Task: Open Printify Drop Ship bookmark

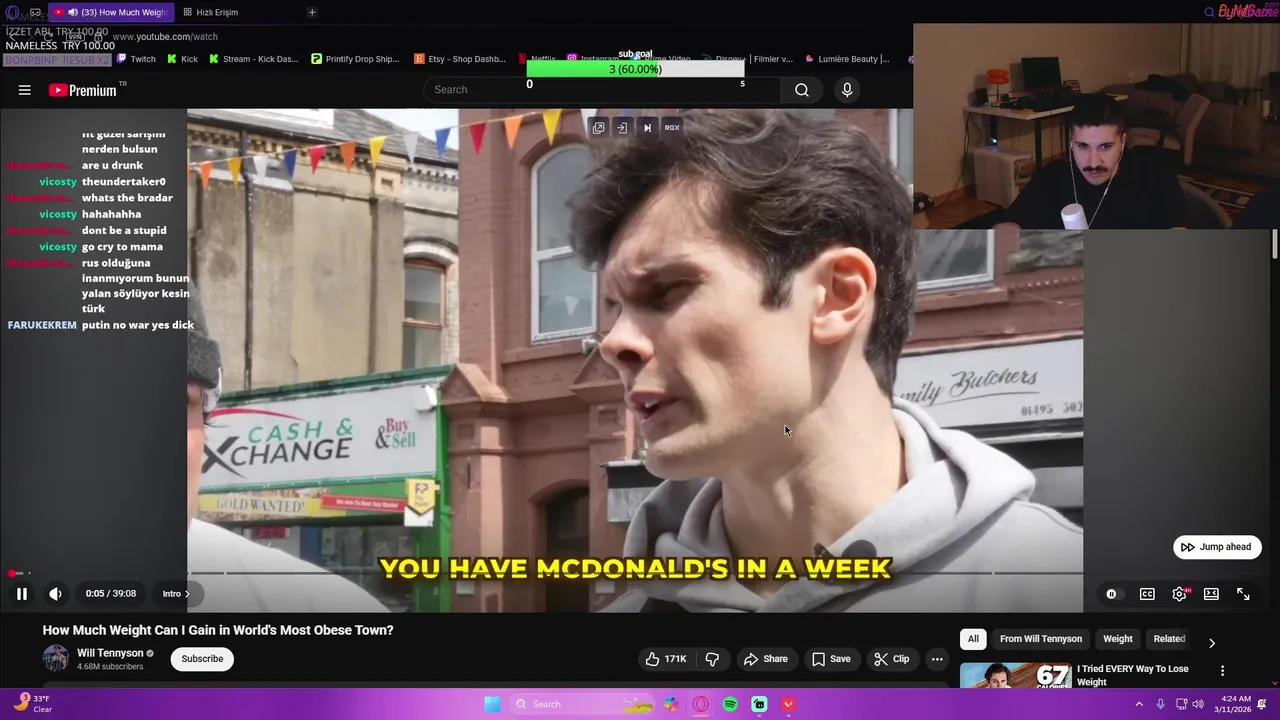Action: (x=355, y=59)
